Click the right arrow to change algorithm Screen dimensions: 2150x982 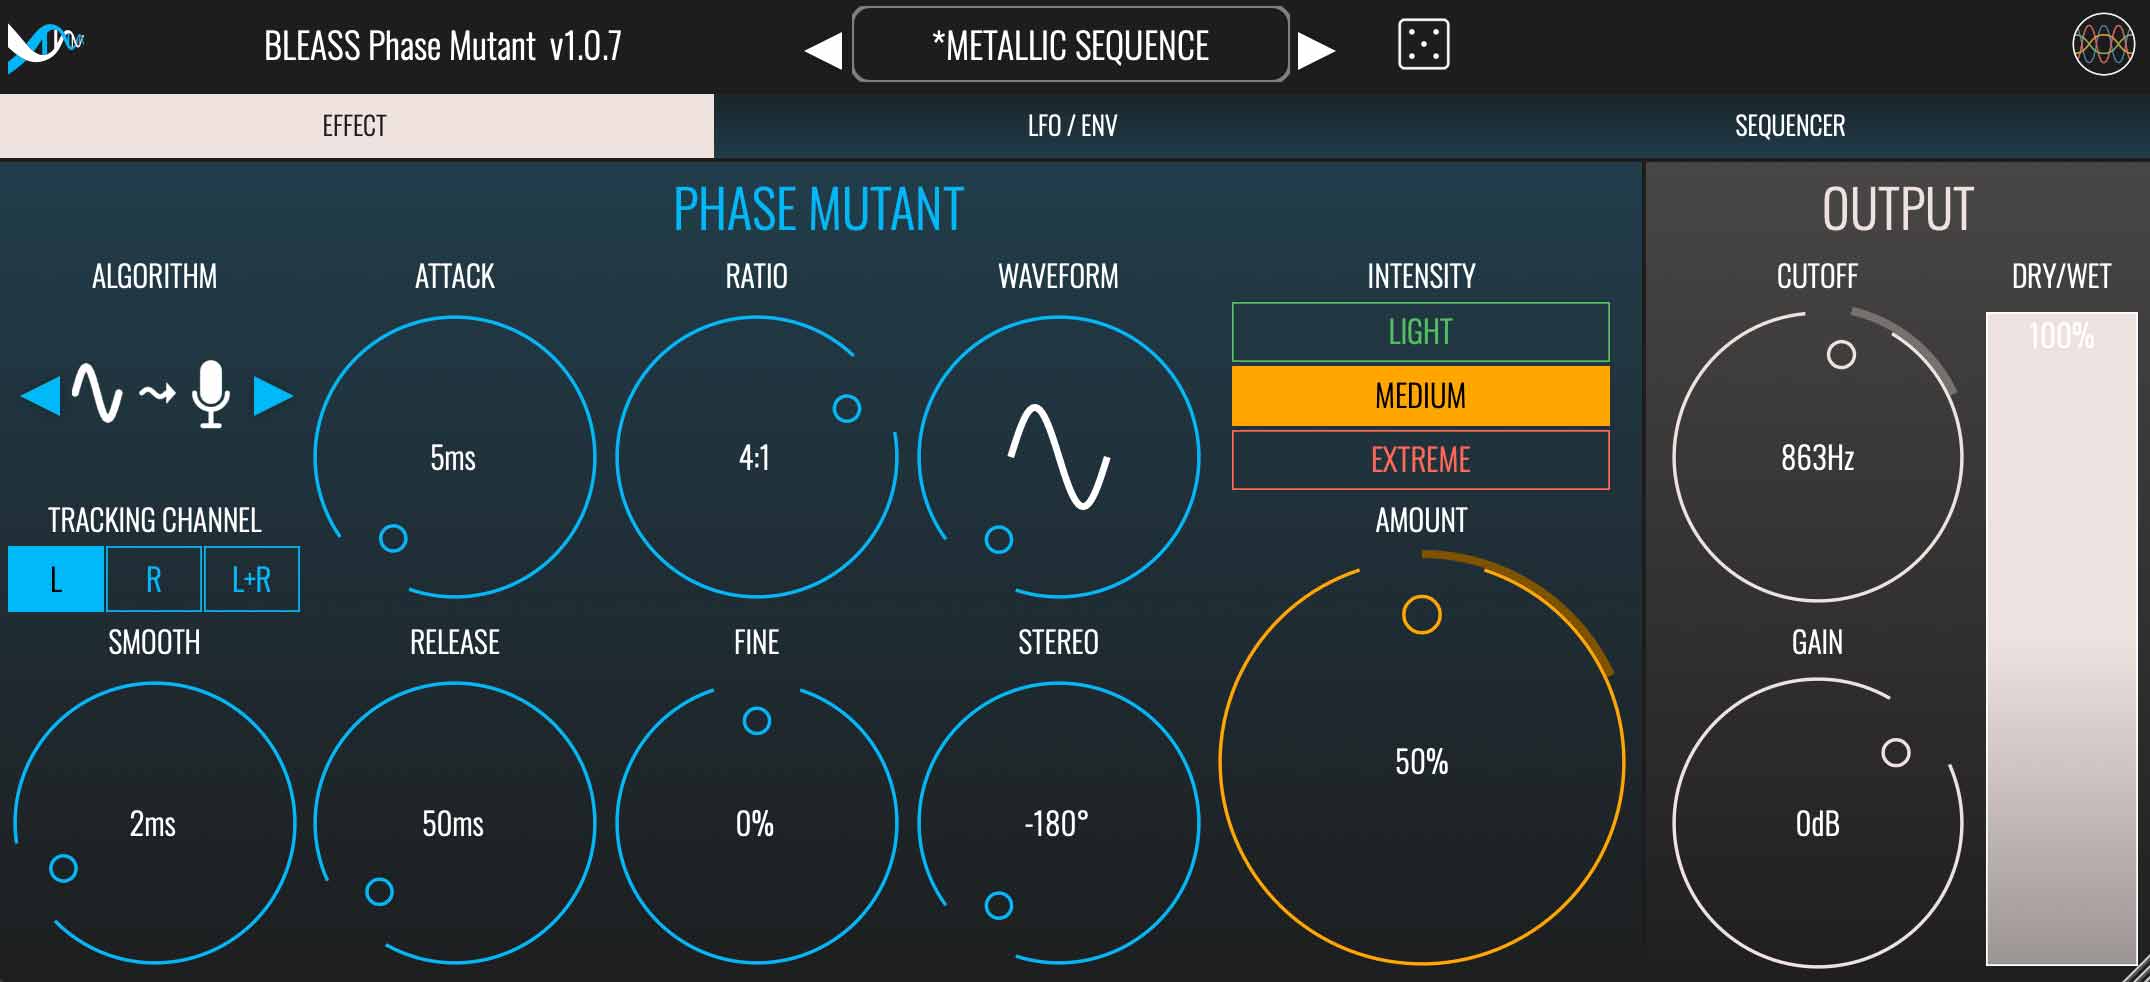click(x=280, y=396)
